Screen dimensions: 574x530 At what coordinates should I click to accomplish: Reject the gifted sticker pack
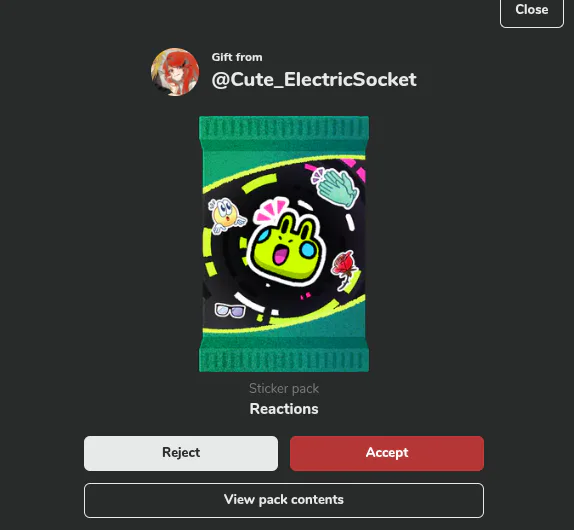pyautogui.click(x=181, y=453)
